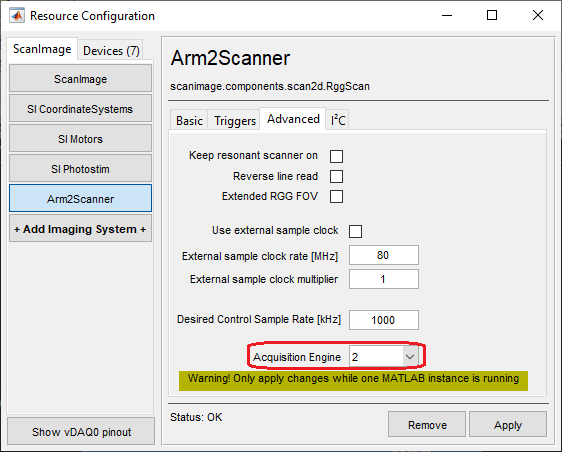Select the Advanced tab
This screenshot has height=452, width=562.
point(293,119)
